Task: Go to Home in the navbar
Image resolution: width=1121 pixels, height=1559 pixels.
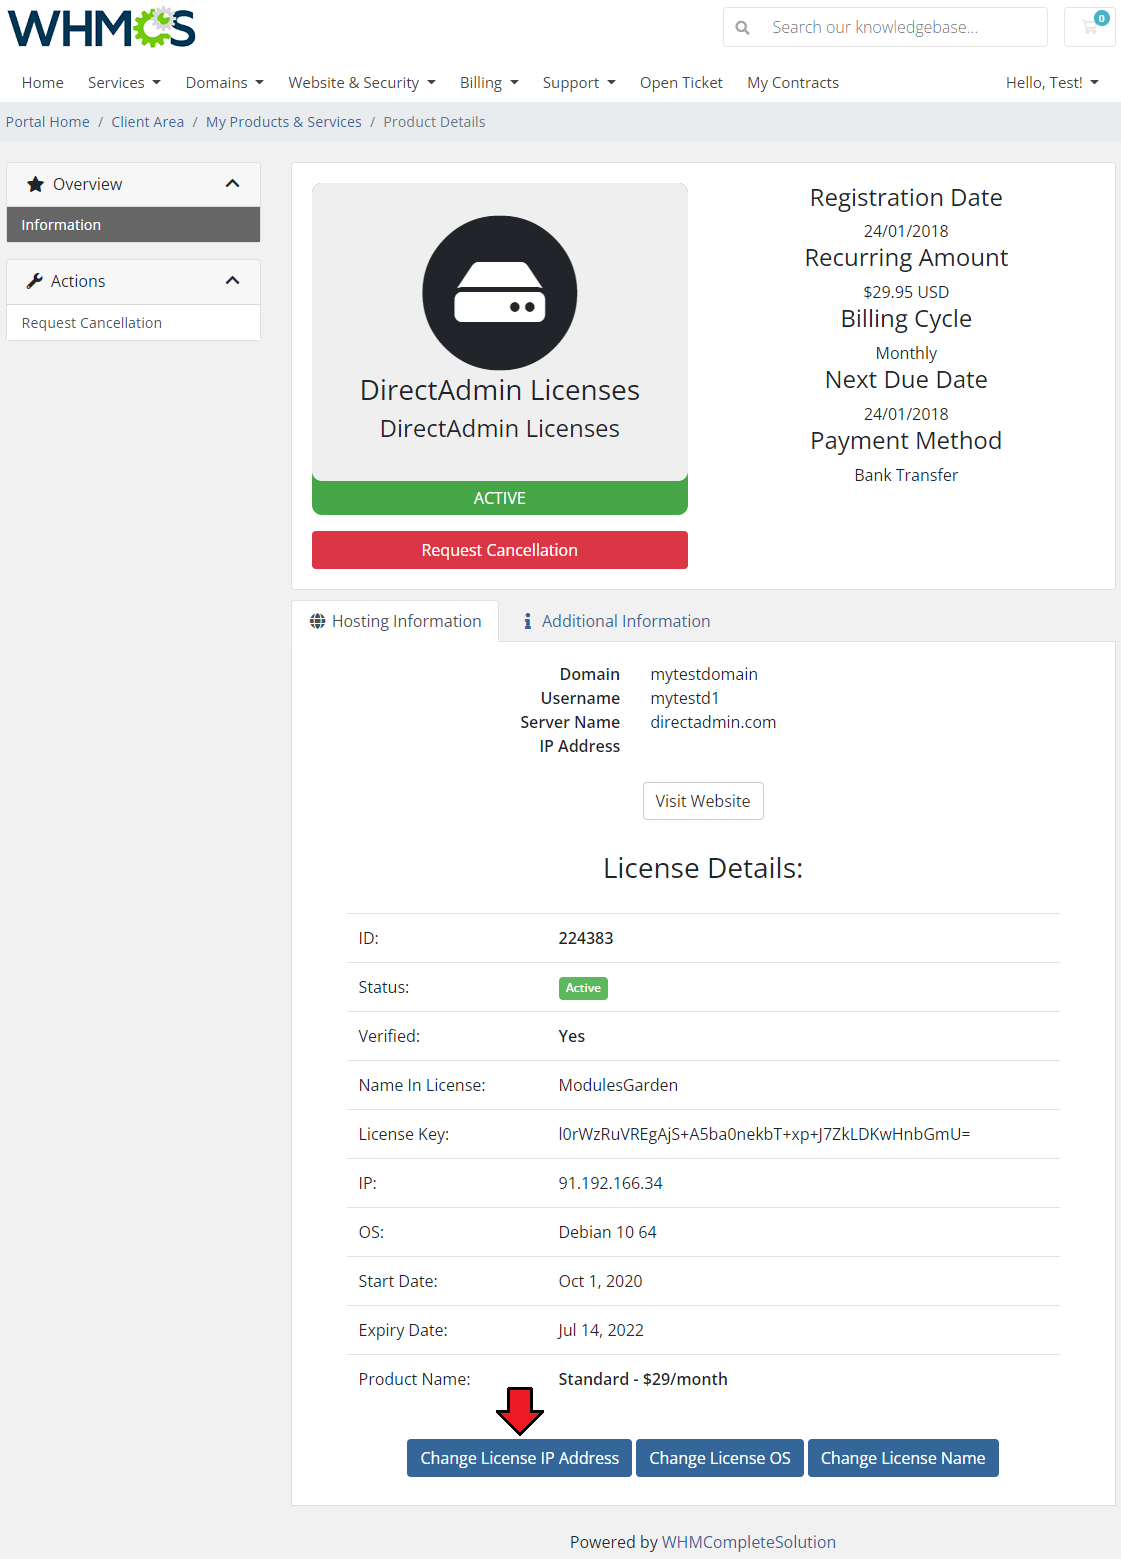Action: coord(43,83)
